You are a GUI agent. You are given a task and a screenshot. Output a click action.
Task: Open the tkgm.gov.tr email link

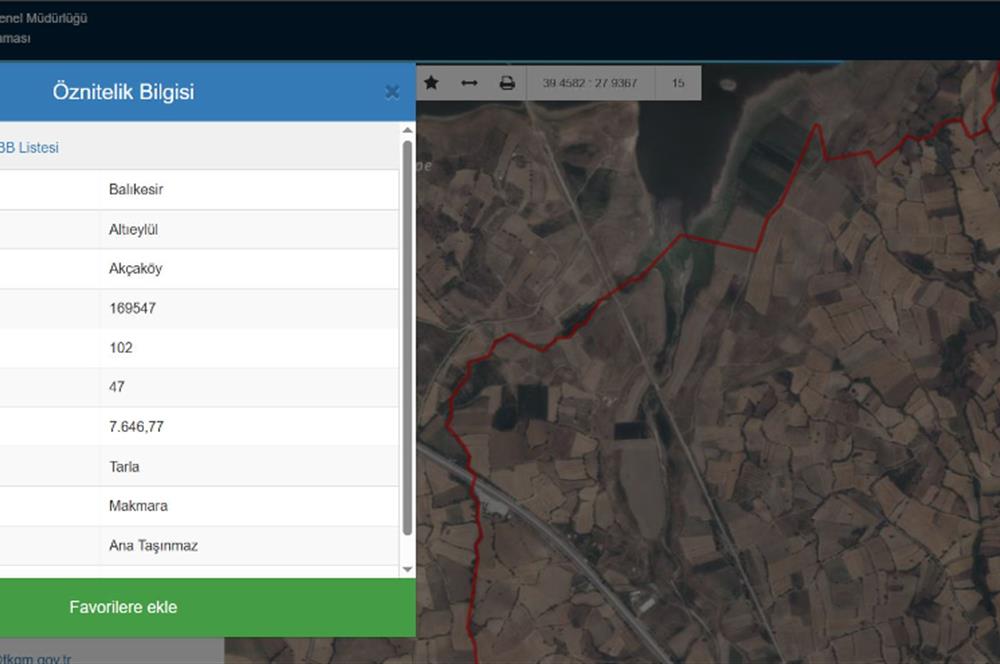pyautogui.click(x=35, y=658)
